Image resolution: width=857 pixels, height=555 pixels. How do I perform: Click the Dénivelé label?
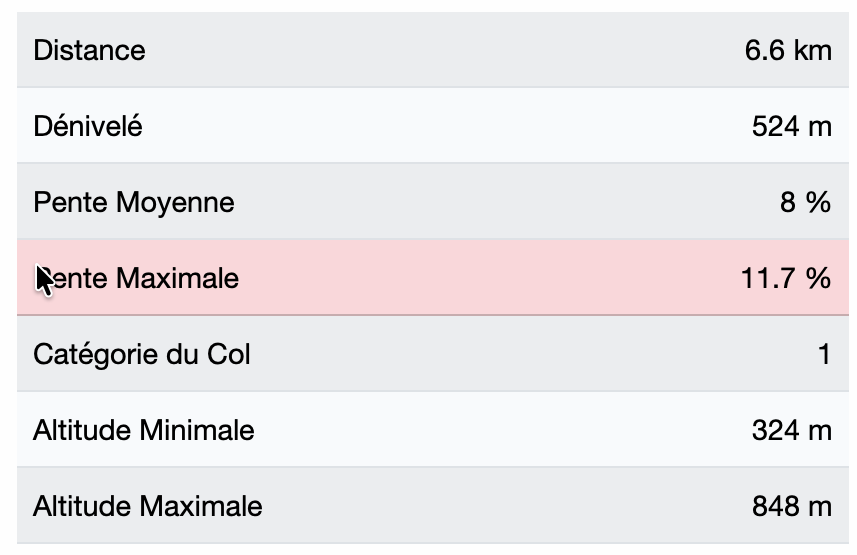tap(88, 126)
